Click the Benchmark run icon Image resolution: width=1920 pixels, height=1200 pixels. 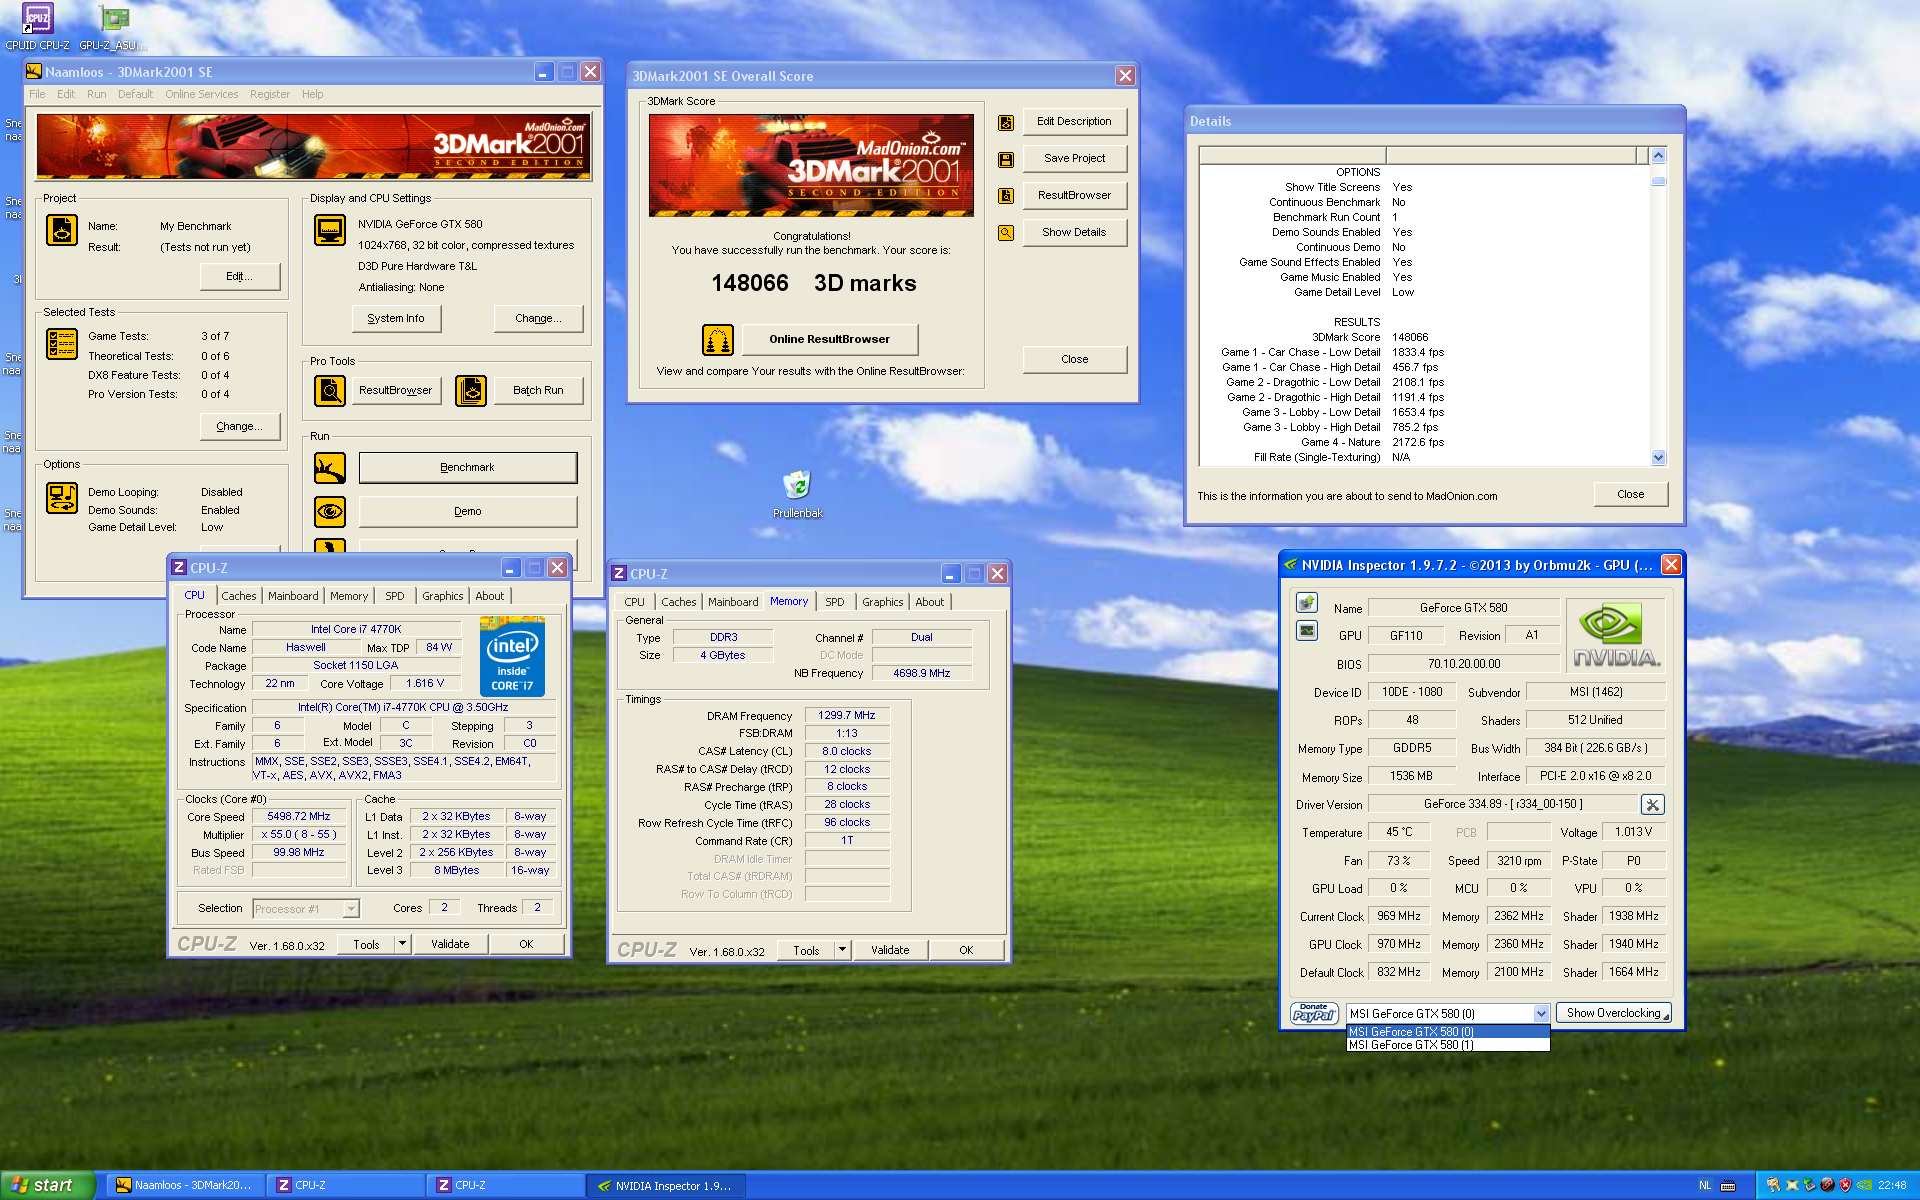click(330, 467)
